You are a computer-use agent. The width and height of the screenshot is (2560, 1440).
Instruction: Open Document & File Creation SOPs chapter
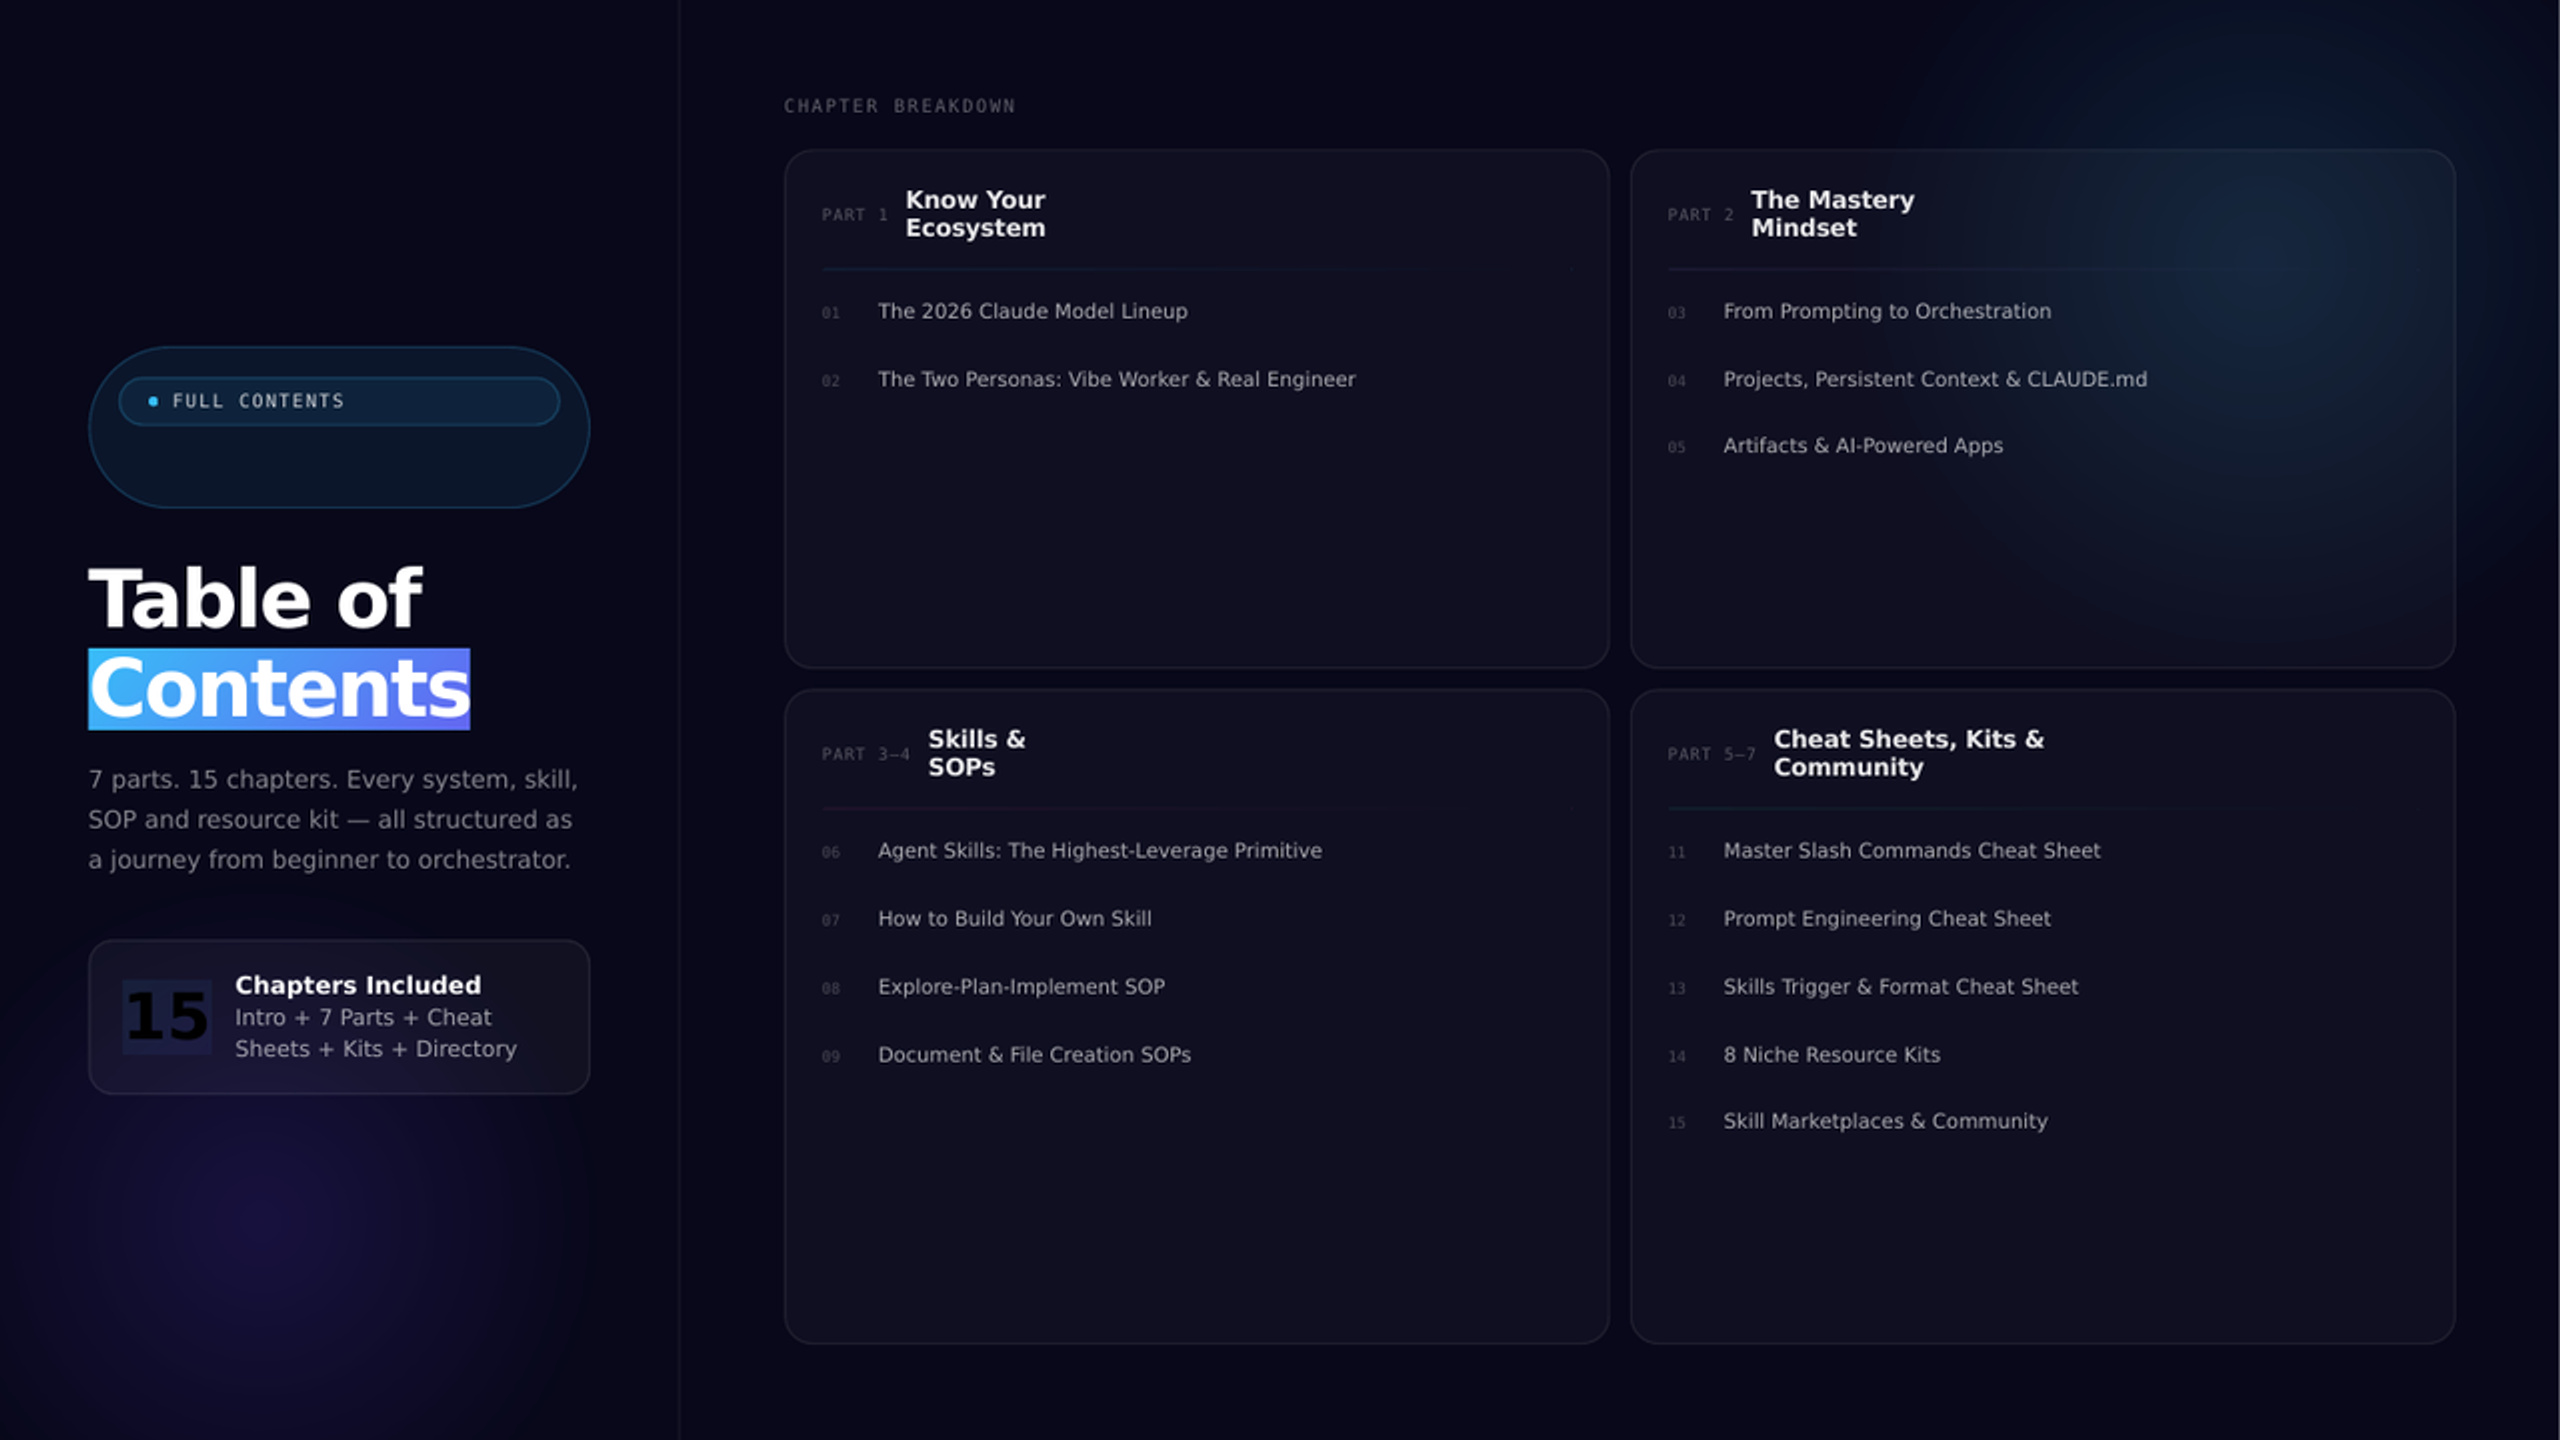(x=1034, y=1054)
